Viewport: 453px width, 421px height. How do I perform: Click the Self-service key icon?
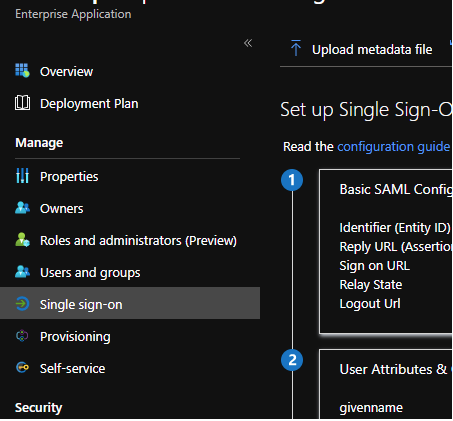pos(22,368)
